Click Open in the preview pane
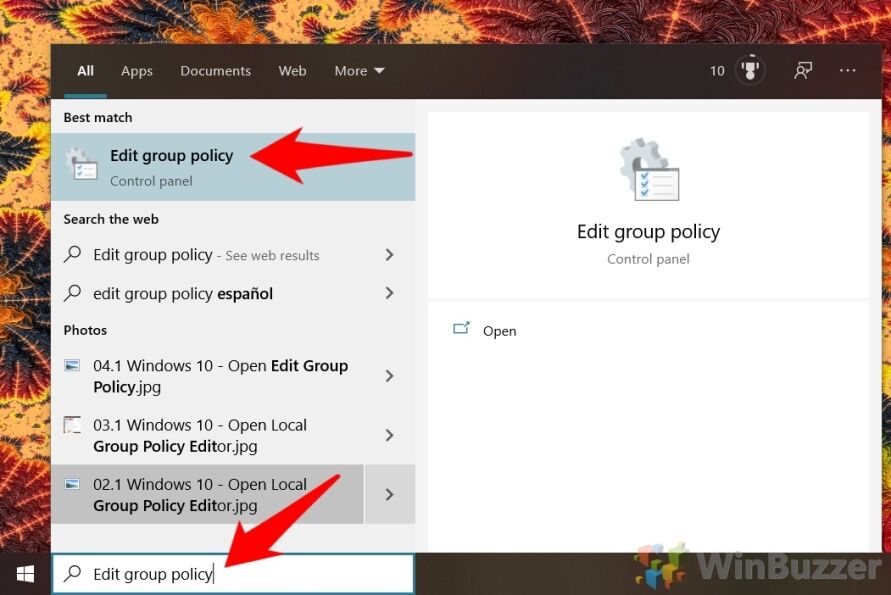 499,331
